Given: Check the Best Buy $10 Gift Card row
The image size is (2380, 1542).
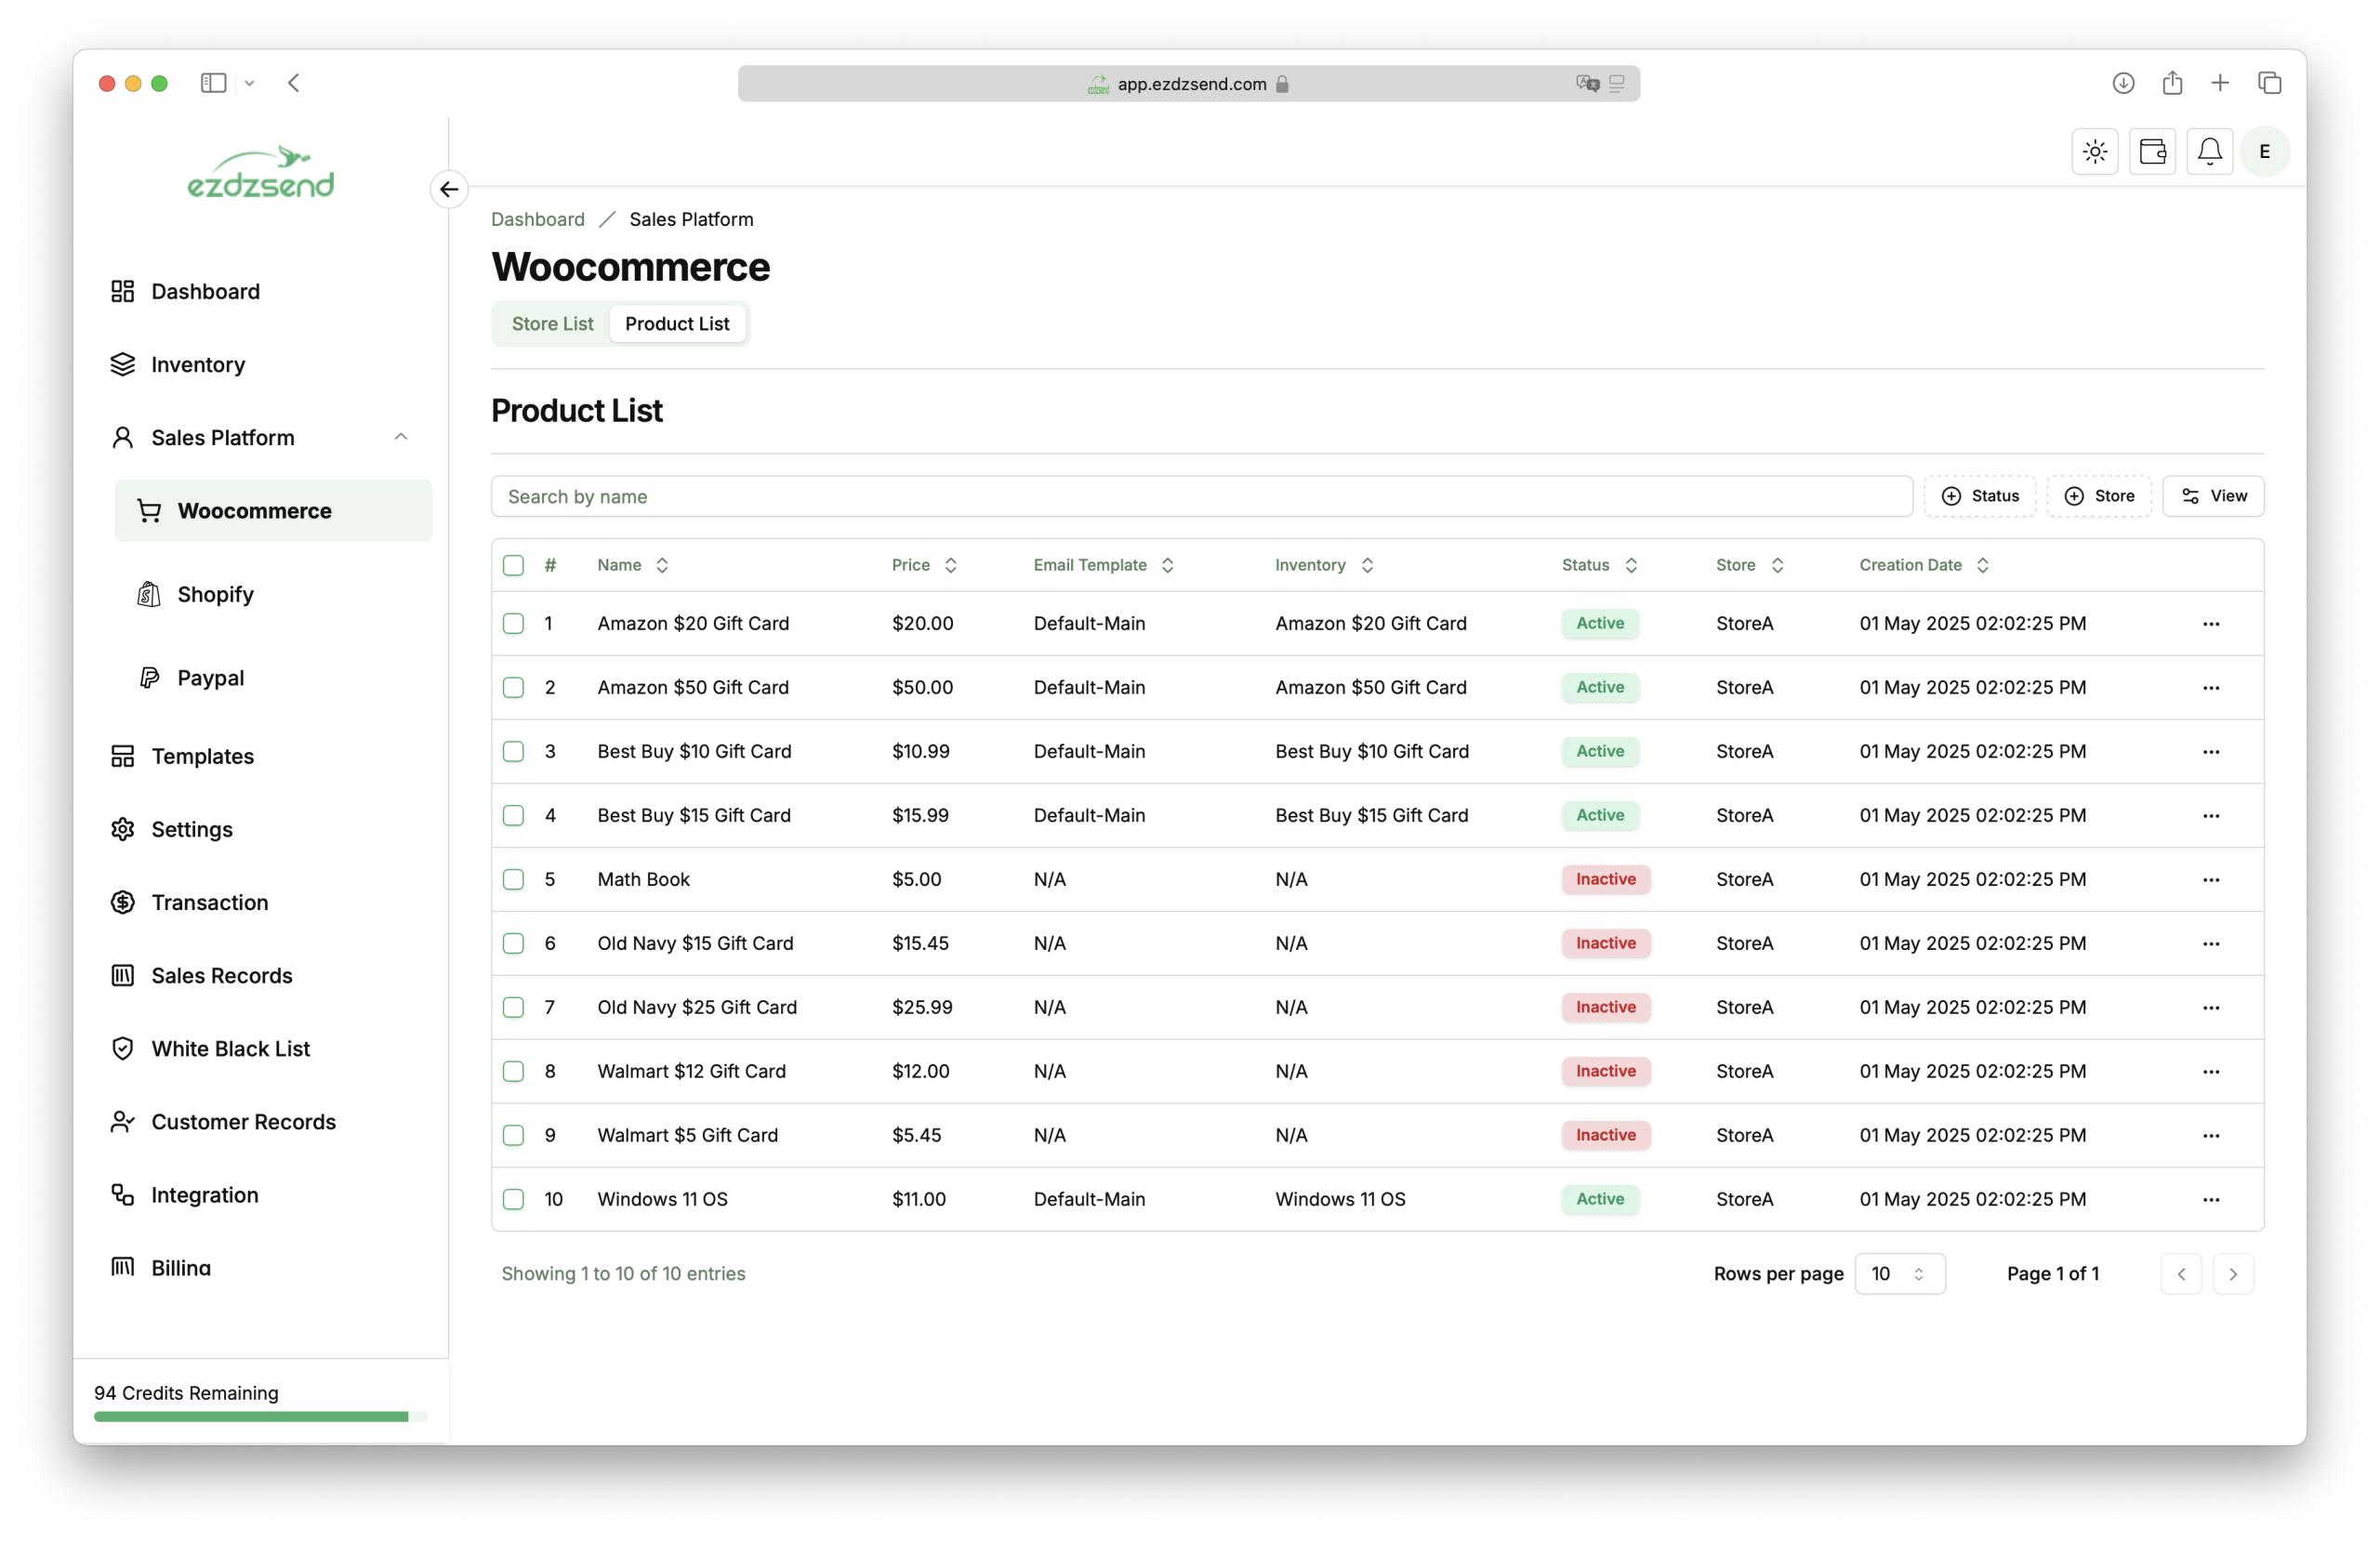Looking at the screenshot, I should coord(513,752).
